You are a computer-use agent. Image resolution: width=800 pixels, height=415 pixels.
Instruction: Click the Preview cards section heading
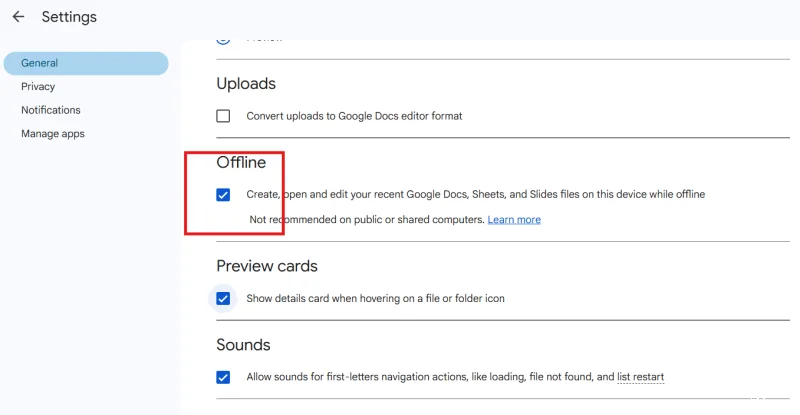(267, 266)
